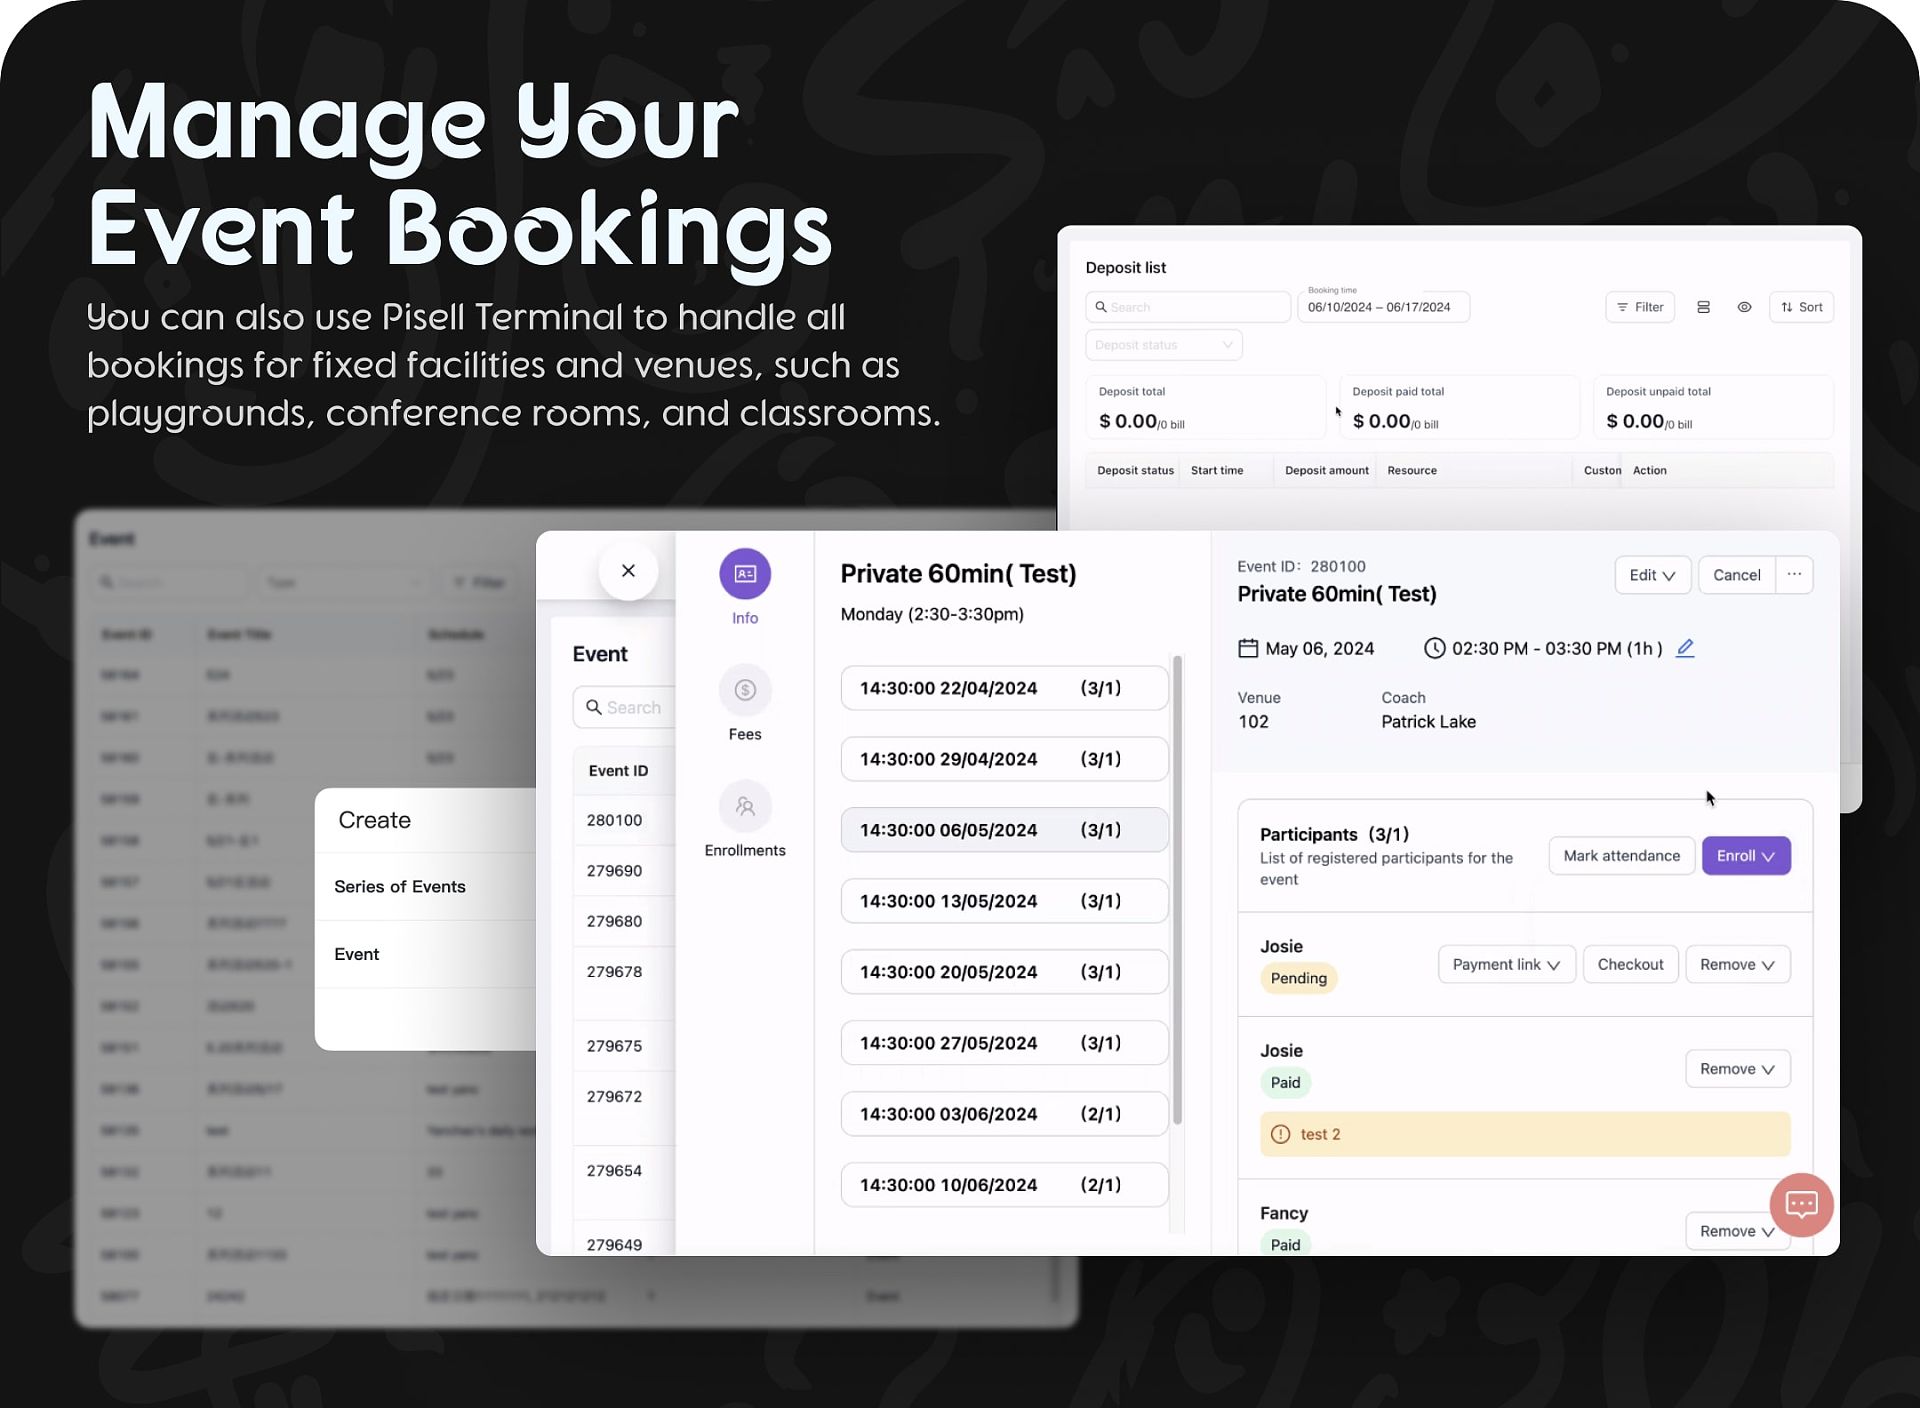Image resolution: width=1920 pixels, height=1408 pixels.
Task: Open the Deposit status dropdown
Action: (1164, 345)
